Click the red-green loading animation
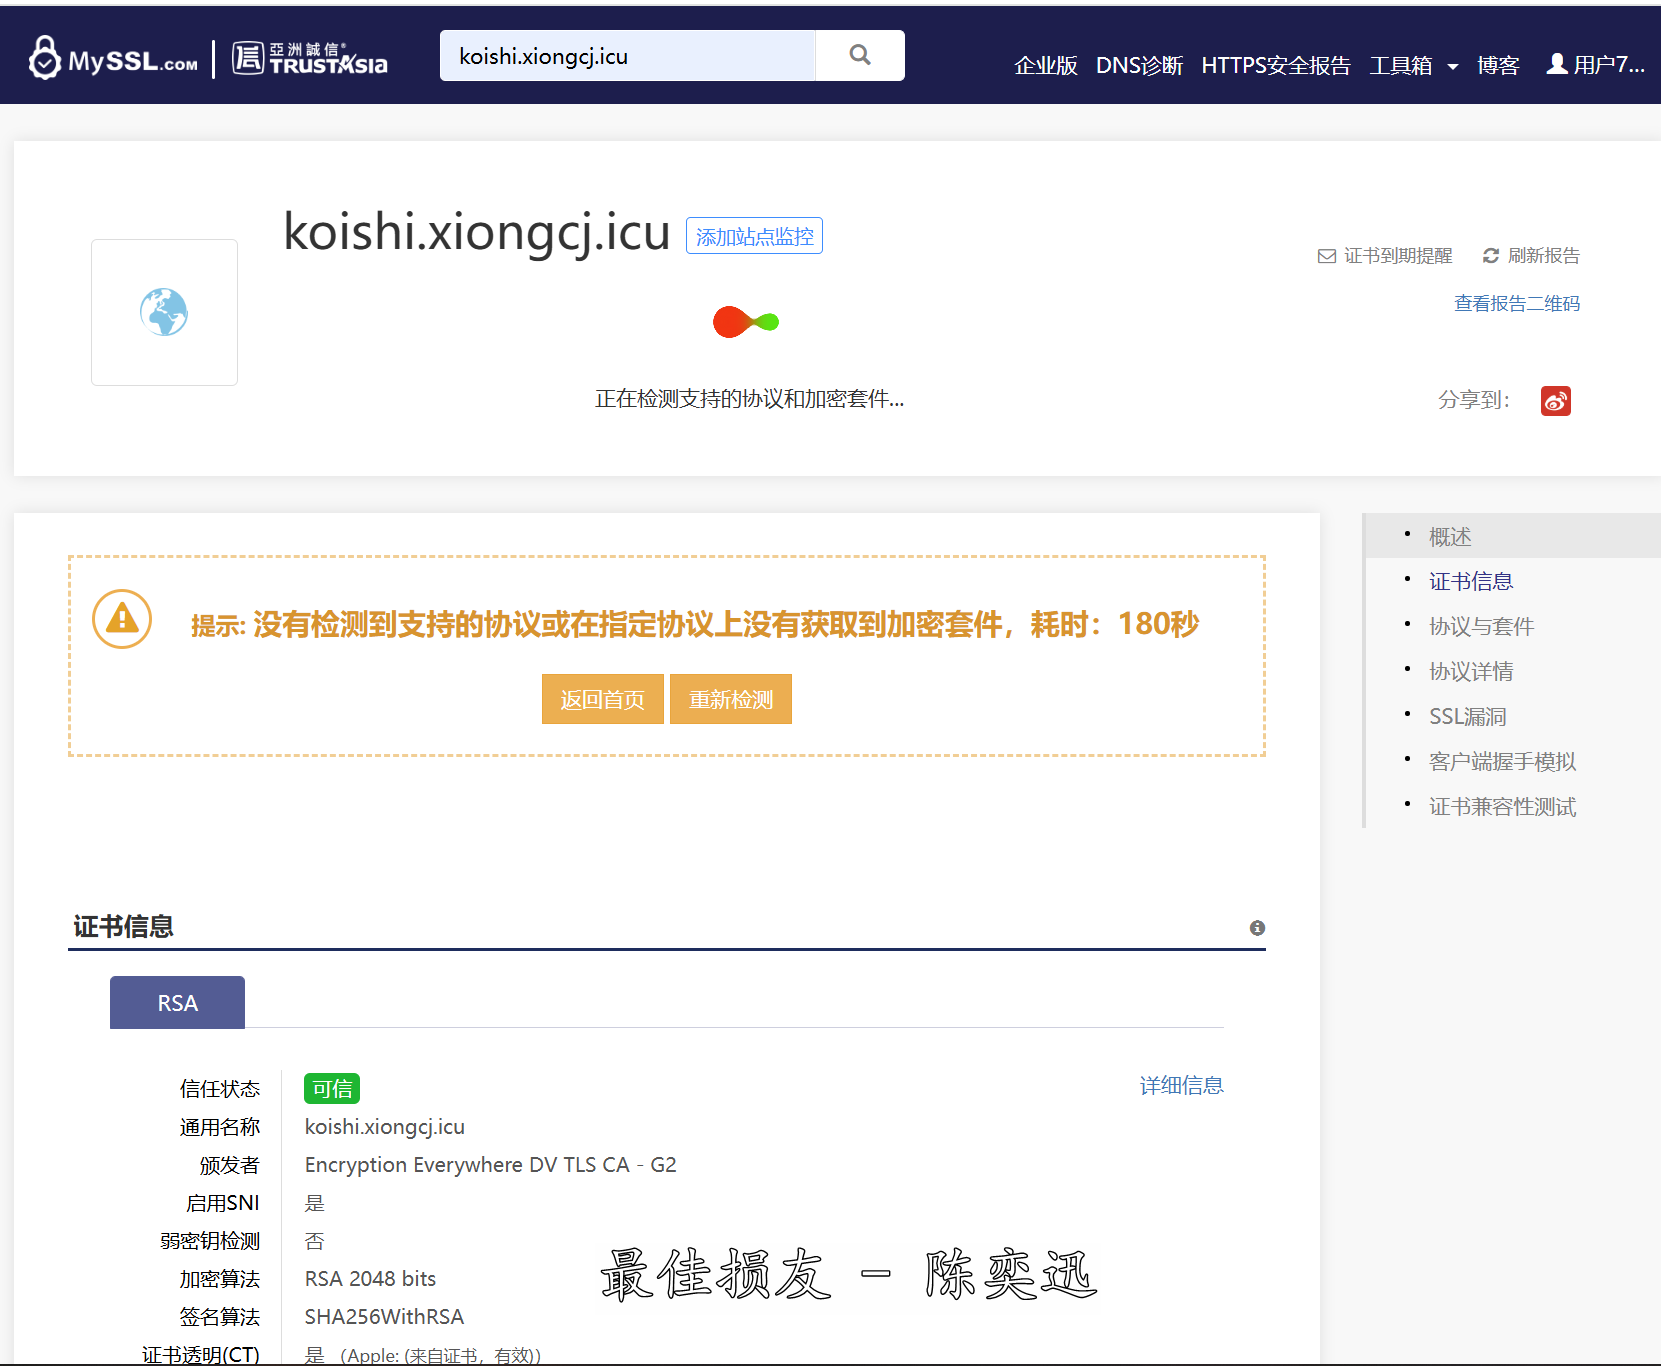The width and height of the screenshot is (1661, 1366). point(746,322)
